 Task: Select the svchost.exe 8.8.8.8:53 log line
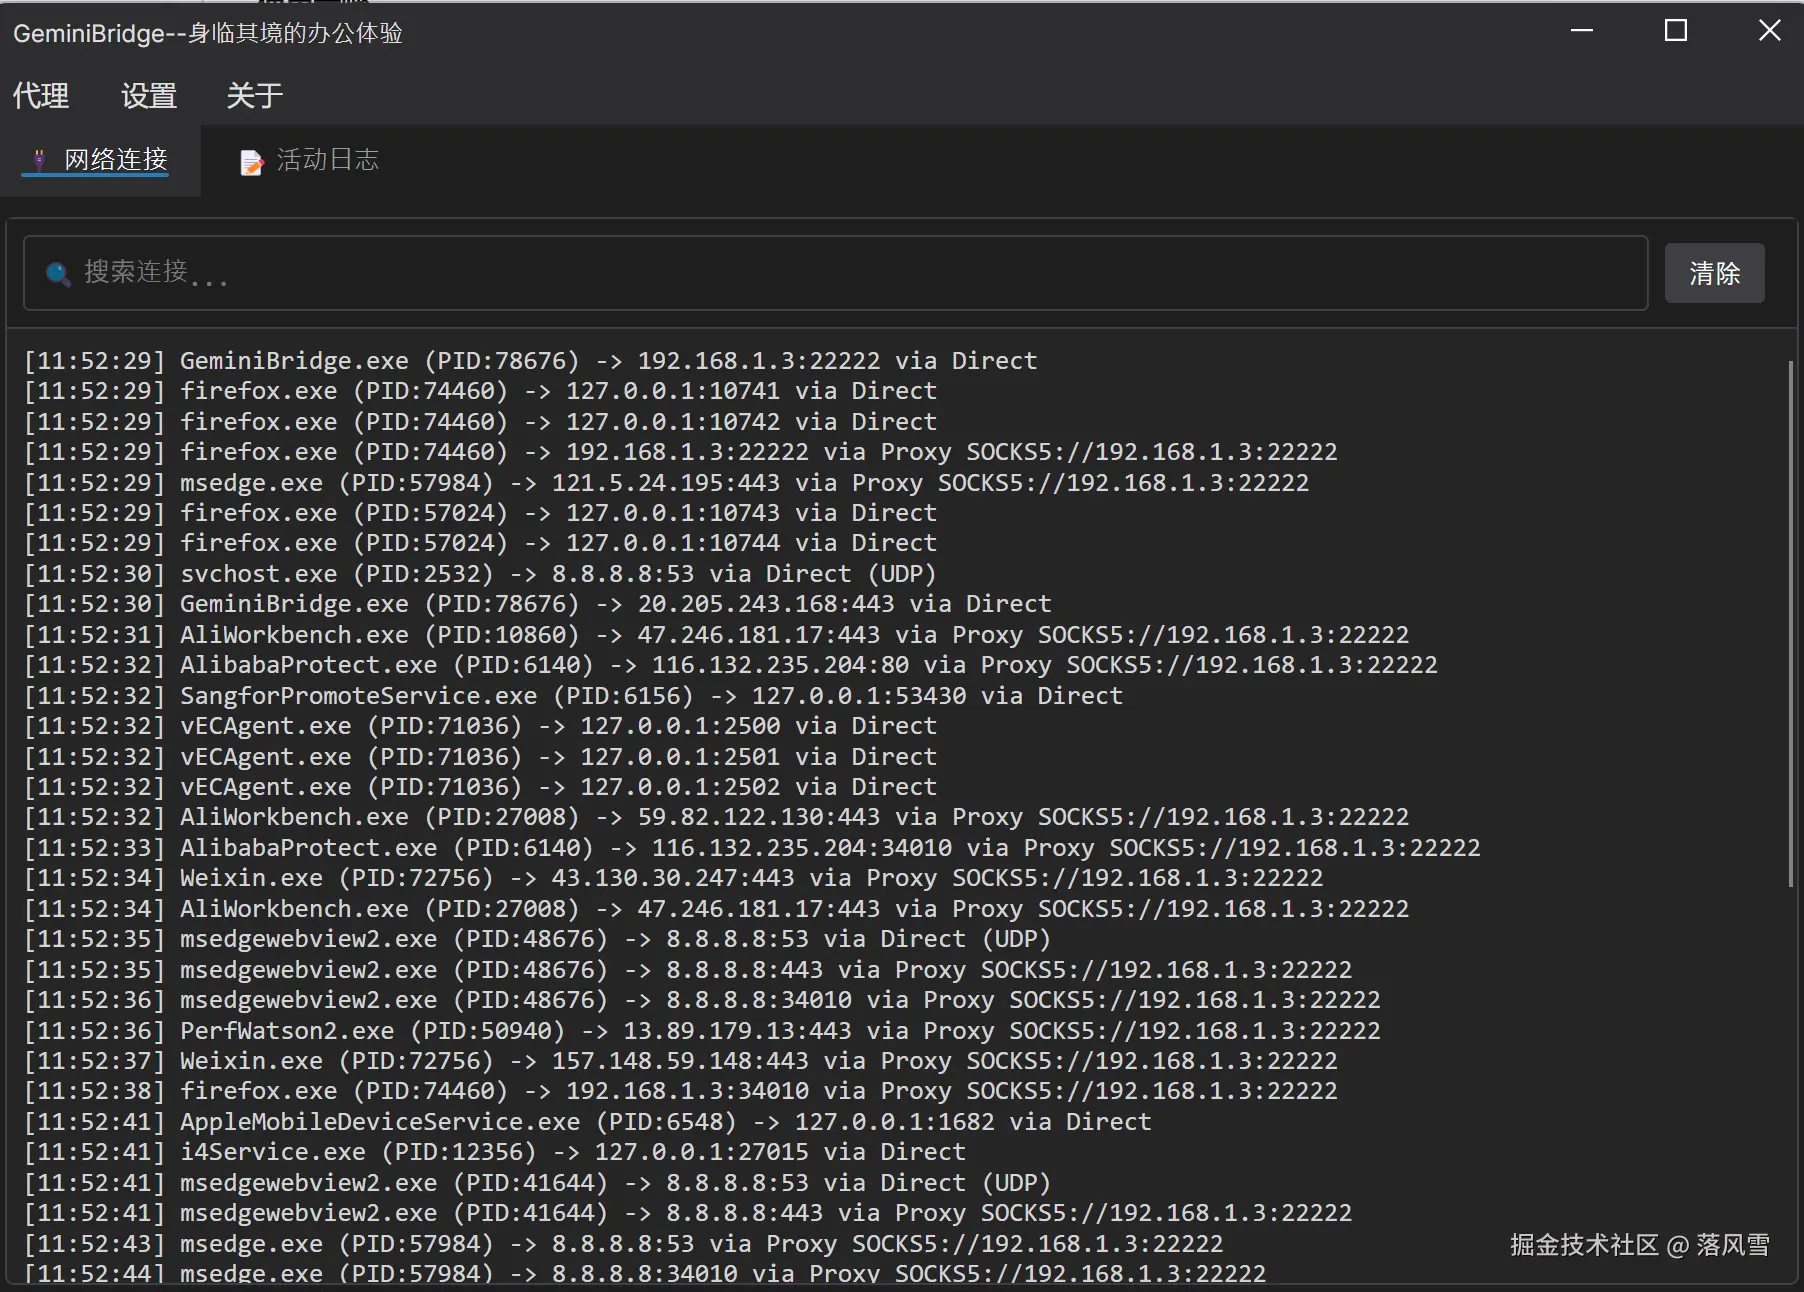[481, 574]
